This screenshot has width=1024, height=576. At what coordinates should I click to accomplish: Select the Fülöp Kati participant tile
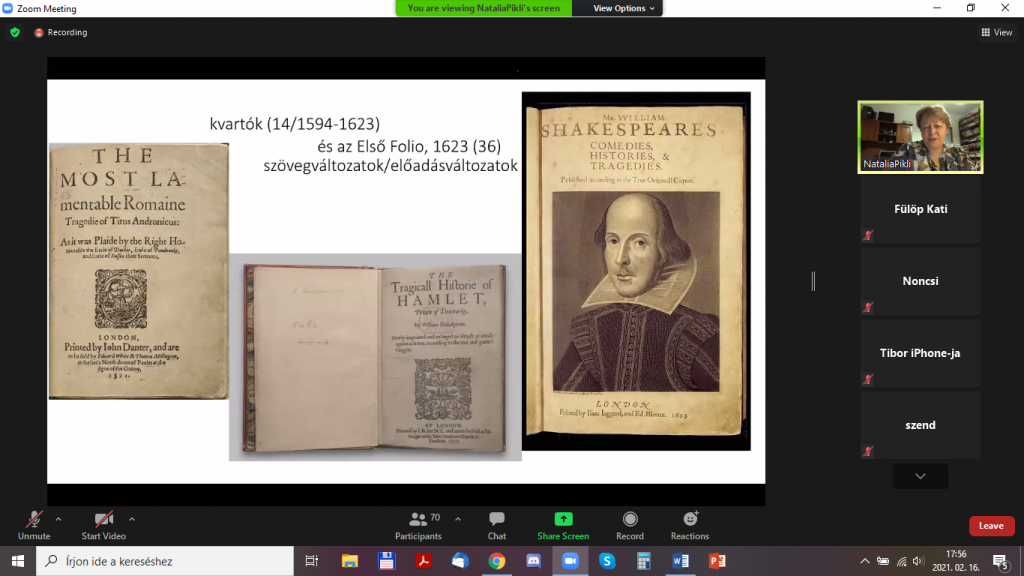pyautogui.click(x=920, y=210)
